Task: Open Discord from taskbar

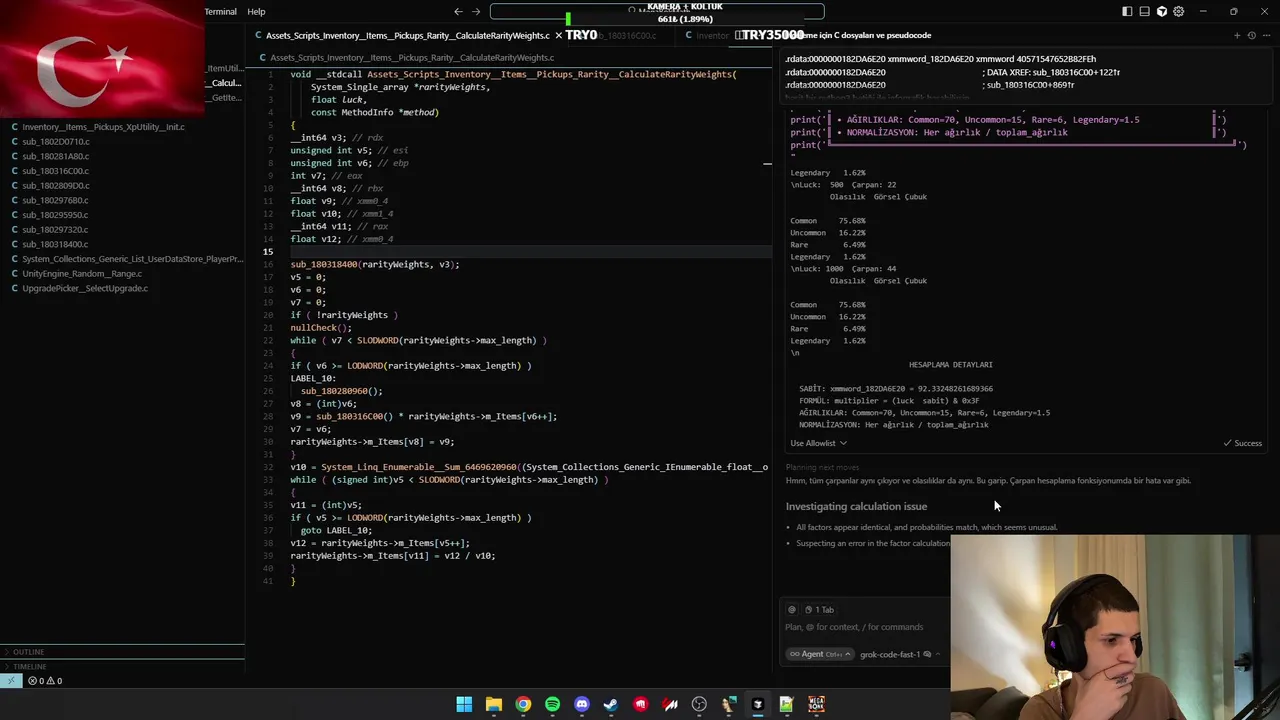Action: [582, 705]
